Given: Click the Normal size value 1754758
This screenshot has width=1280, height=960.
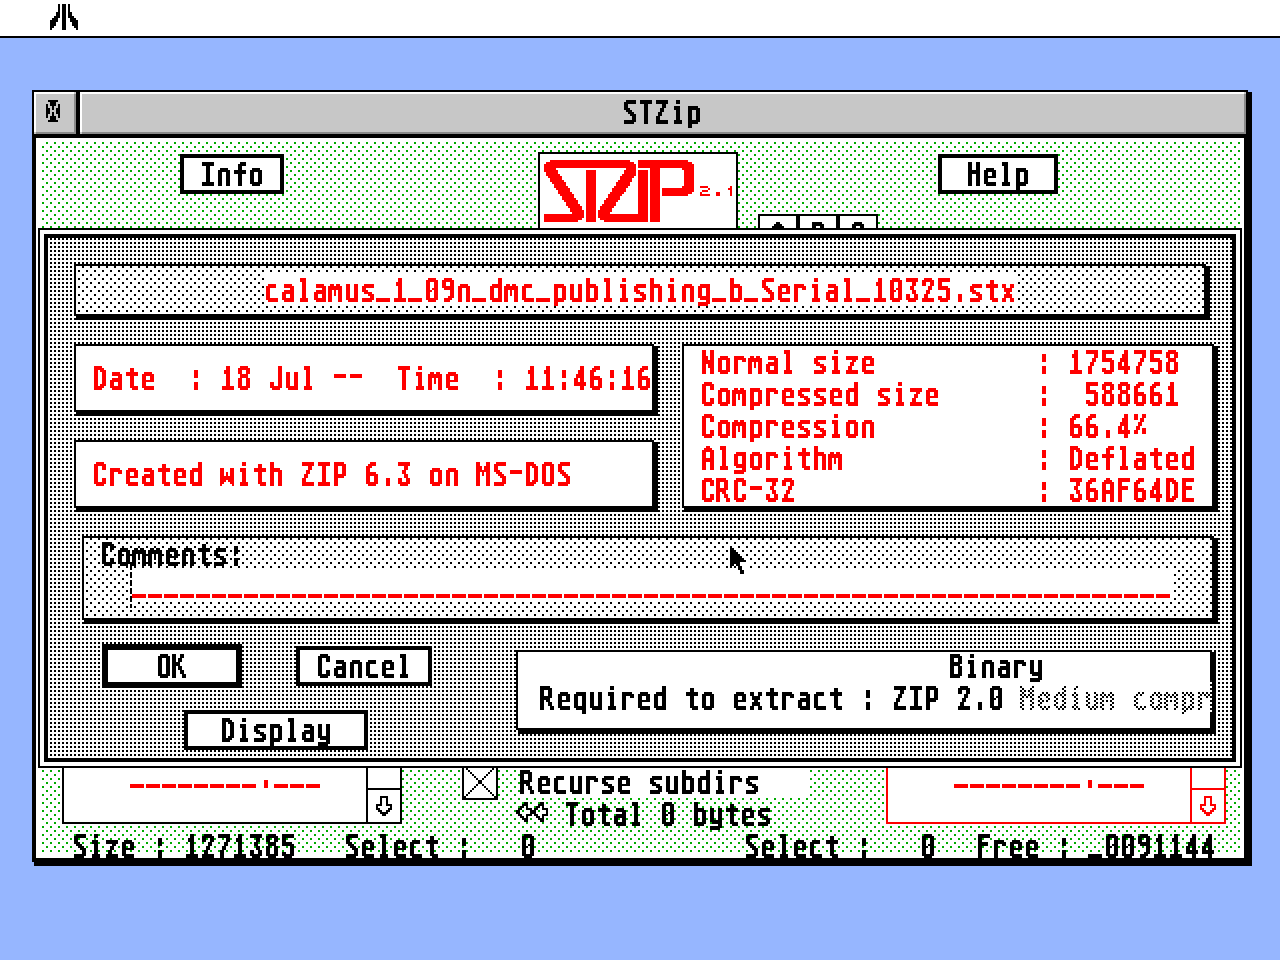Looking at the screenshot, I should (x=1124, y=363).
